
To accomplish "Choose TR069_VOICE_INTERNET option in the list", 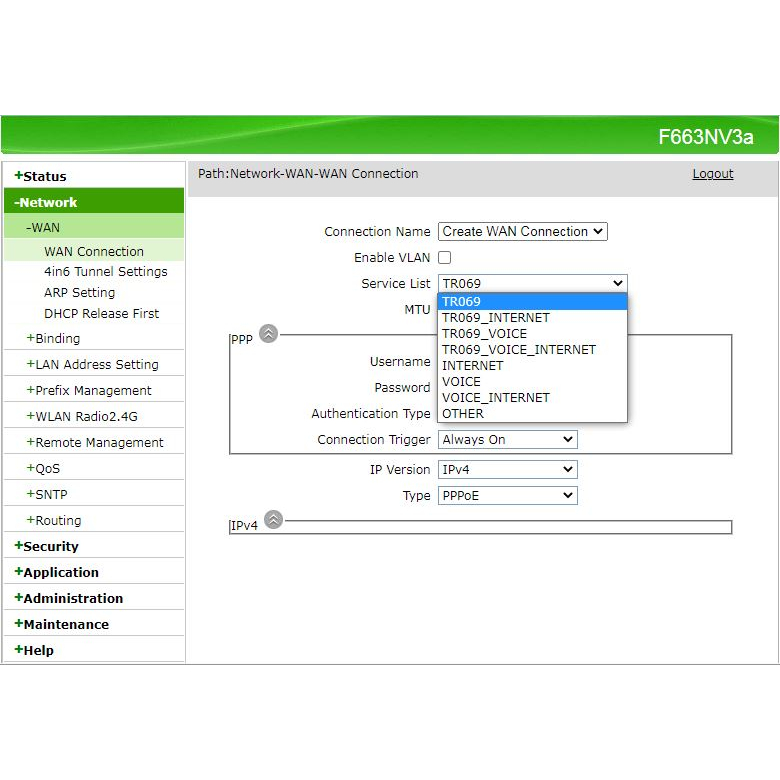I will click(x=518, y=350).
